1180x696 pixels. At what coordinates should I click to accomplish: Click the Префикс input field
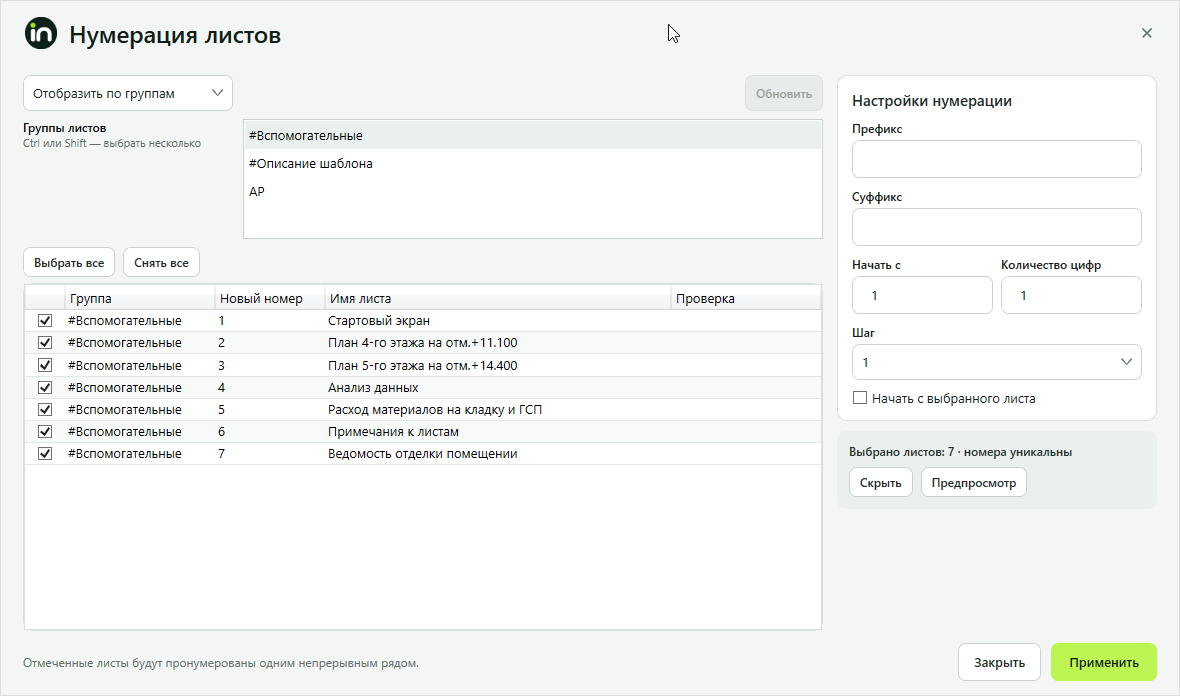[x=996, y=159]
